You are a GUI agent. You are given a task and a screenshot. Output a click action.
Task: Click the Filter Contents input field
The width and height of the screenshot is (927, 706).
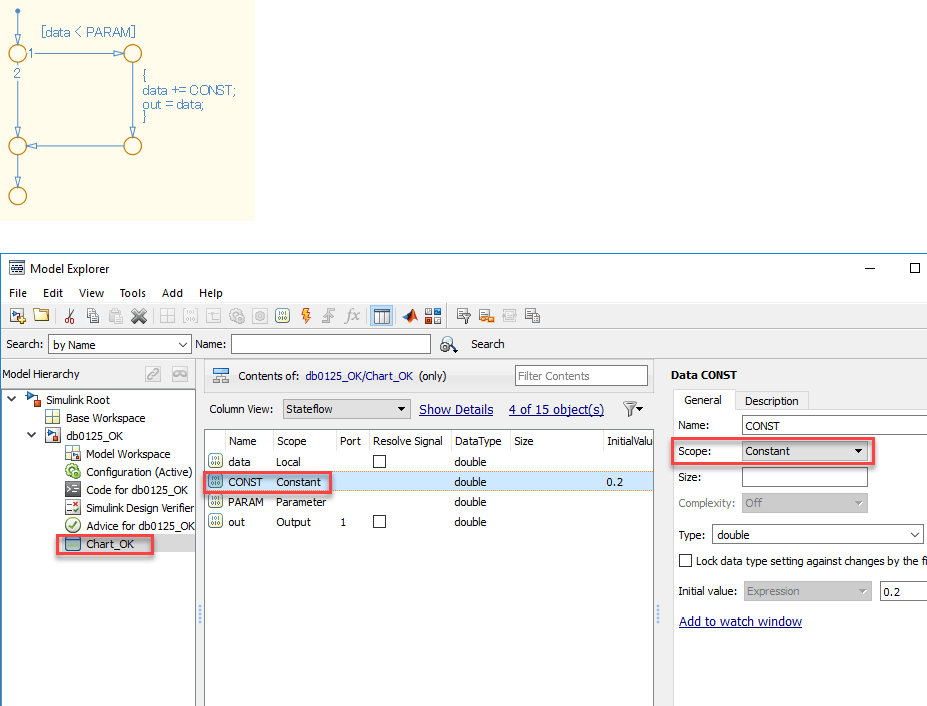[x=581, y=376]
